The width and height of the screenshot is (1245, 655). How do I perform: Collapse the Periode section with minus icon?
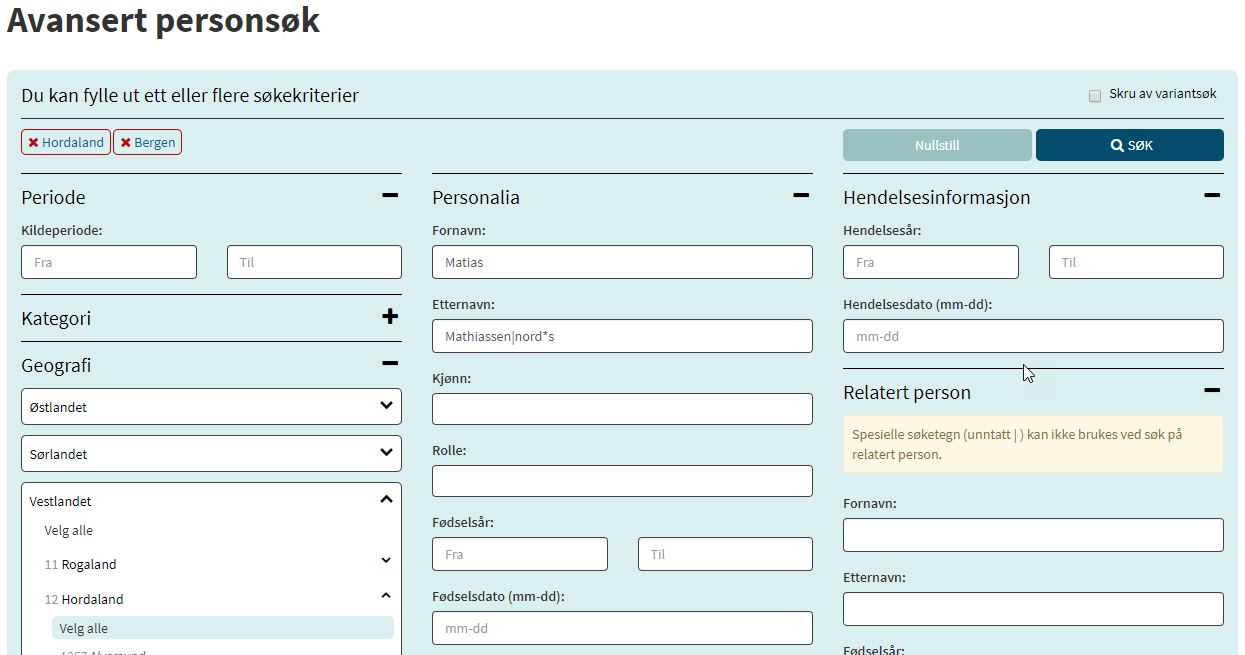[390, 196]
